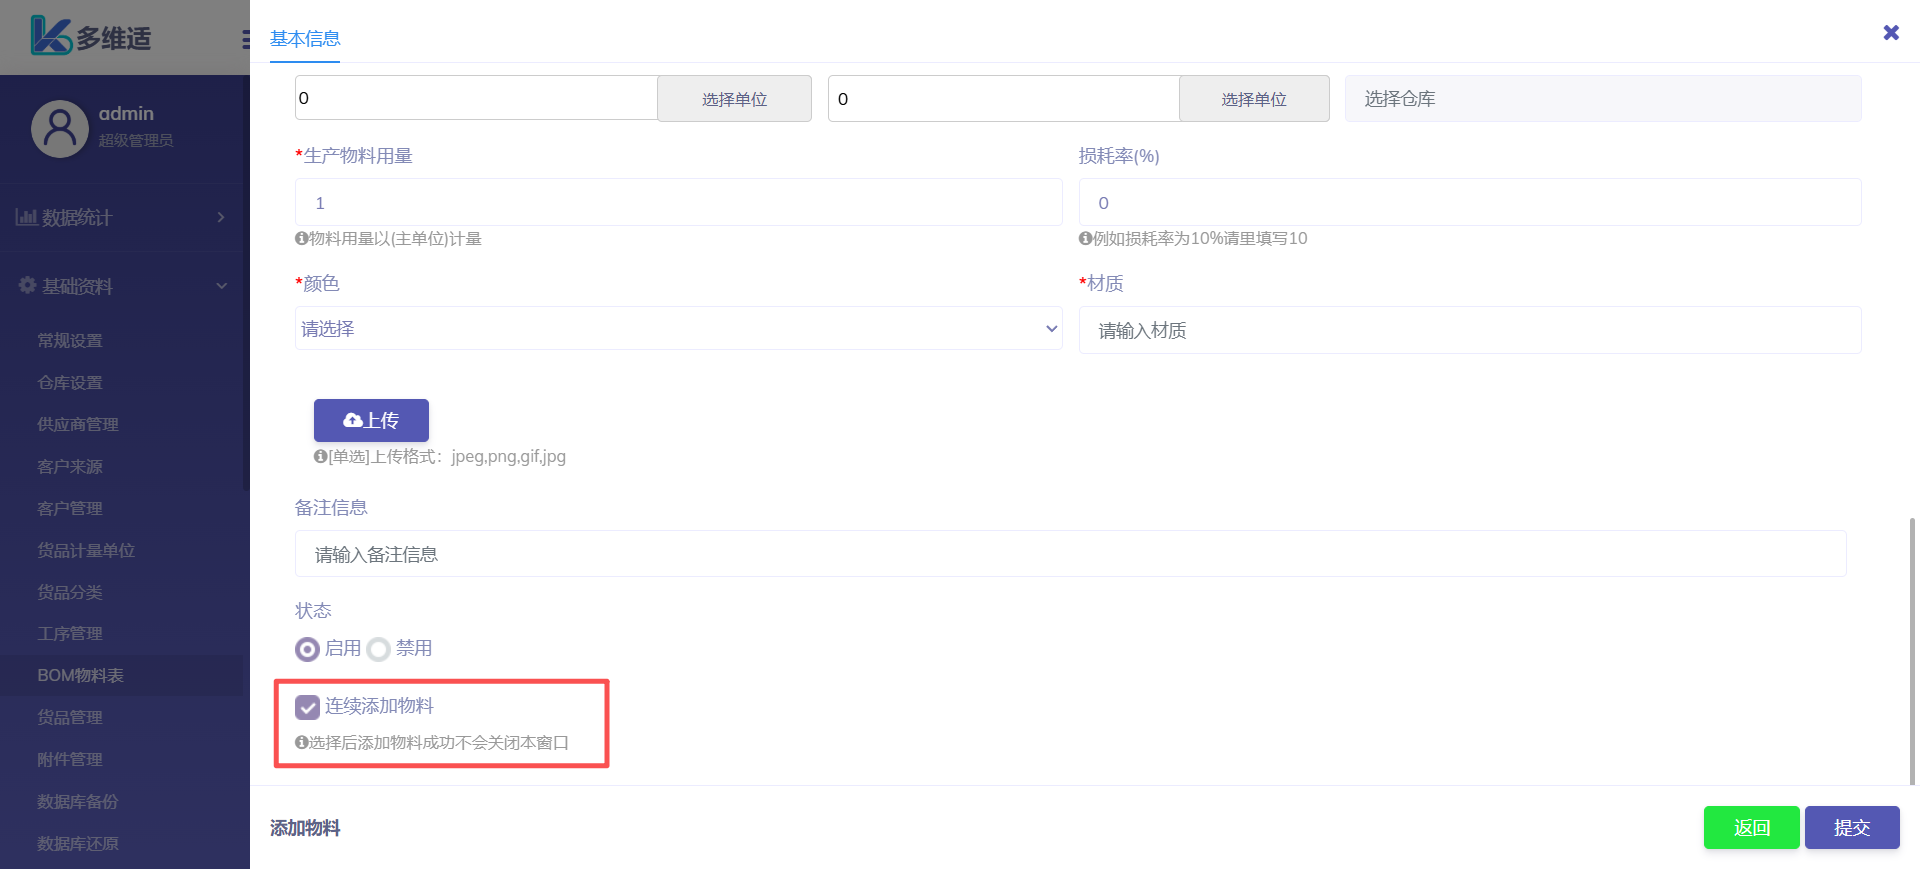Click the admin user avatar icon
1920x869 pixels.
[60, 128]
